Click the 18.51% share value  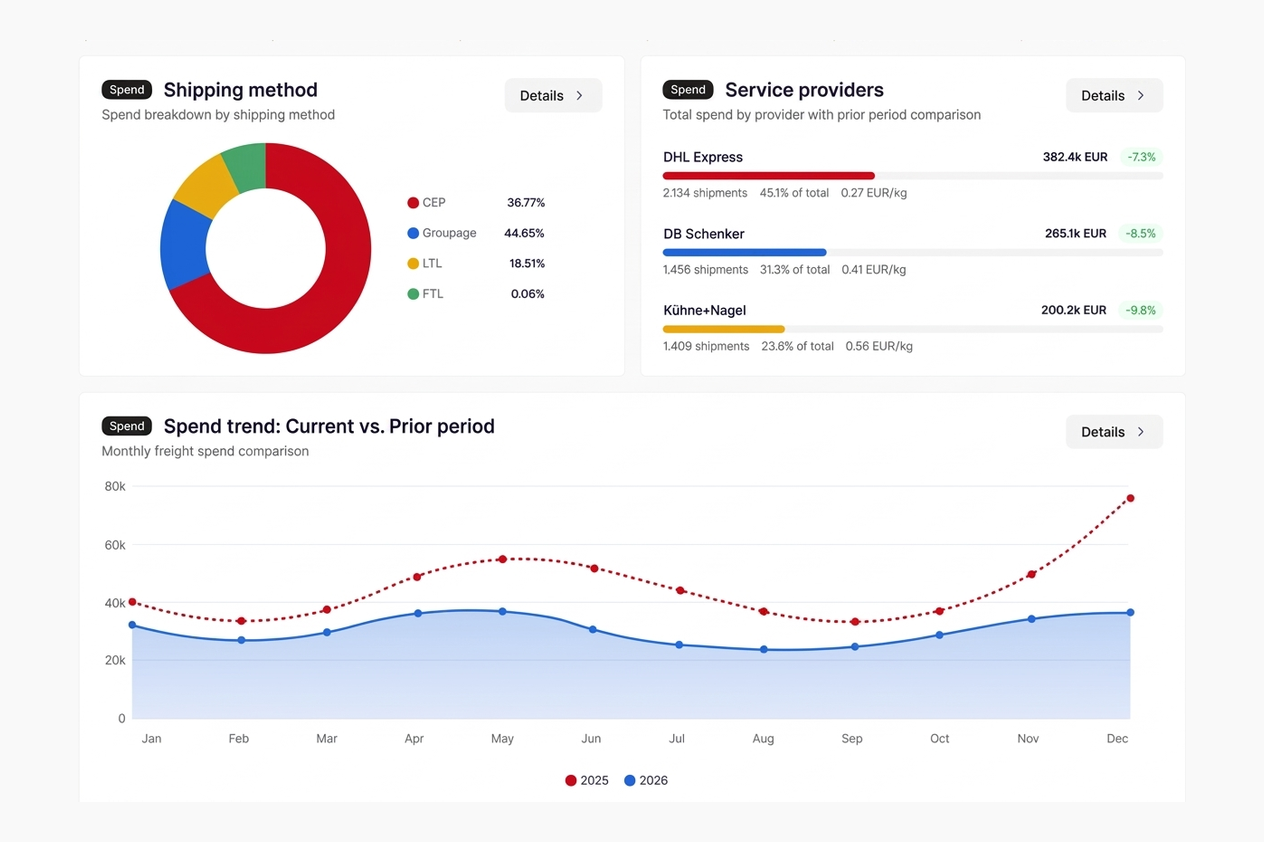[x=527, y=264]
